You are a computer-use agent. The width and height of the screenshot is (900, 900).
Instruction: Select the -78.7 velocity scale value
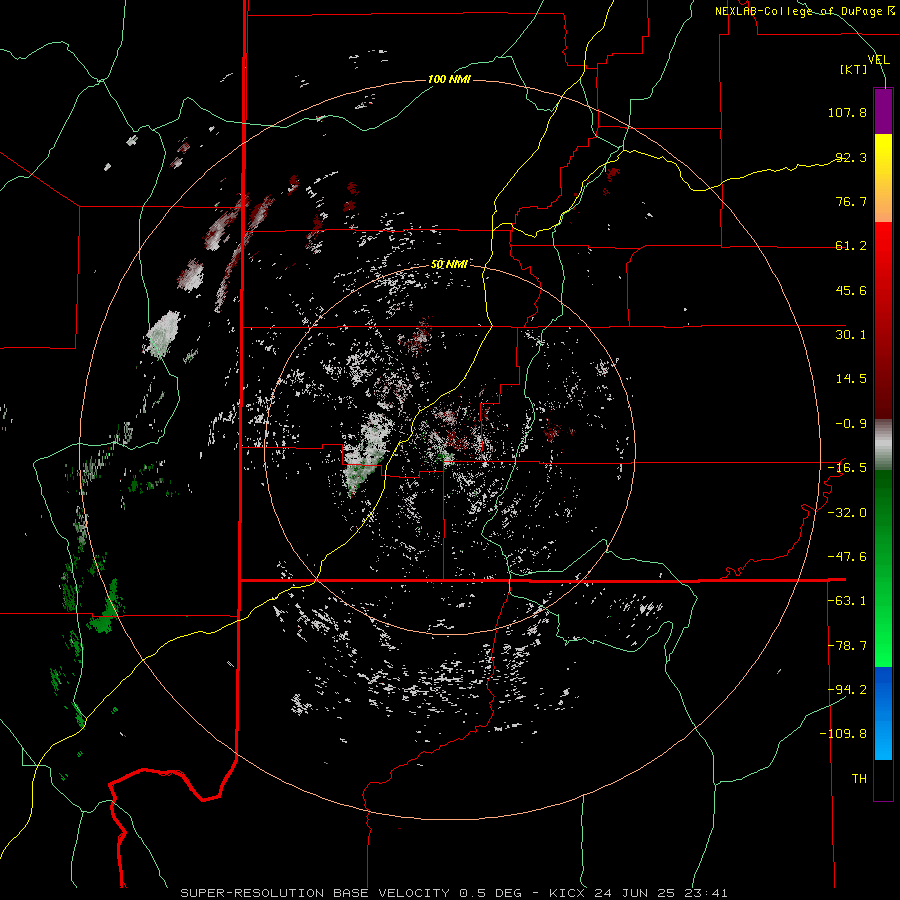coord(847,646)
